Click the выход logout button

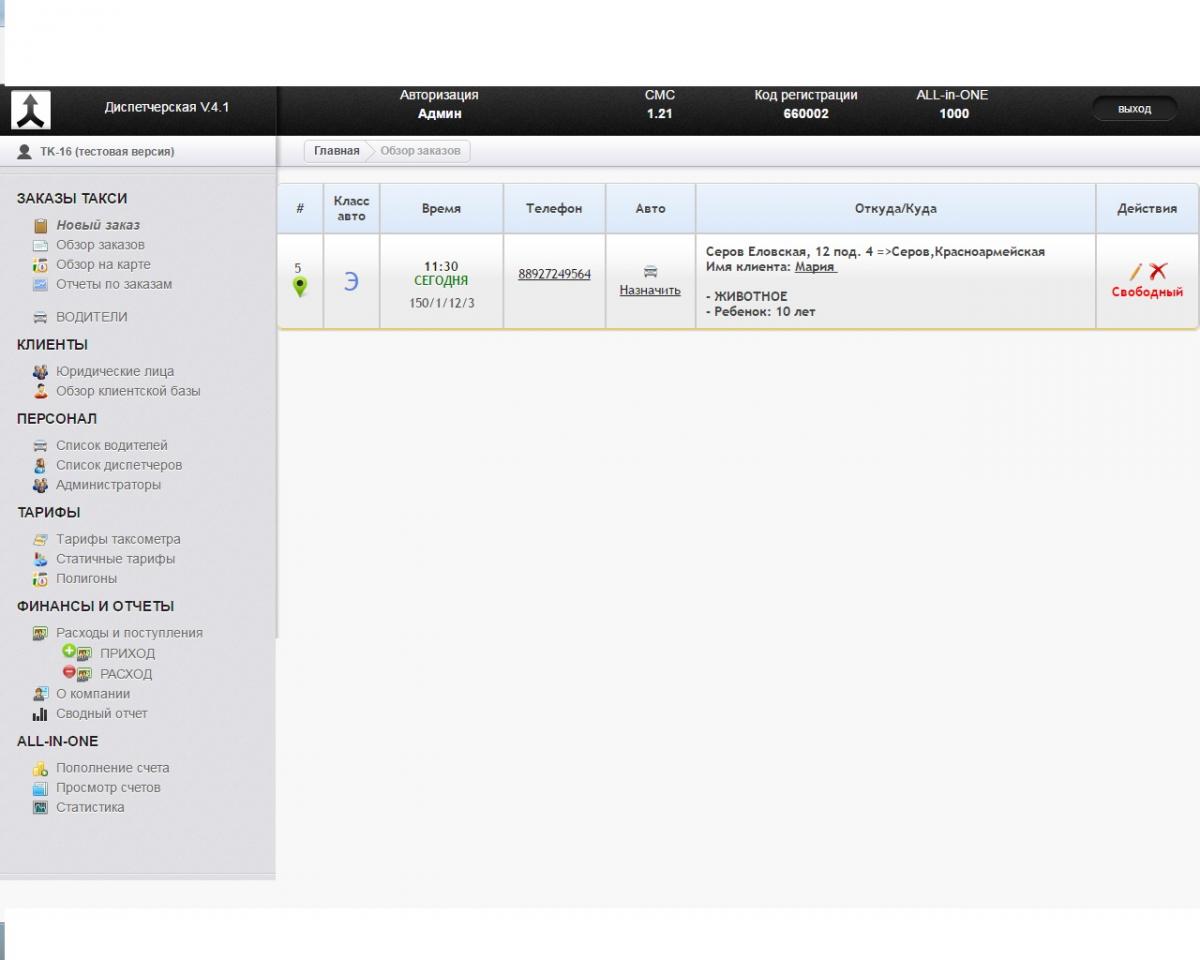point(1134,109)
